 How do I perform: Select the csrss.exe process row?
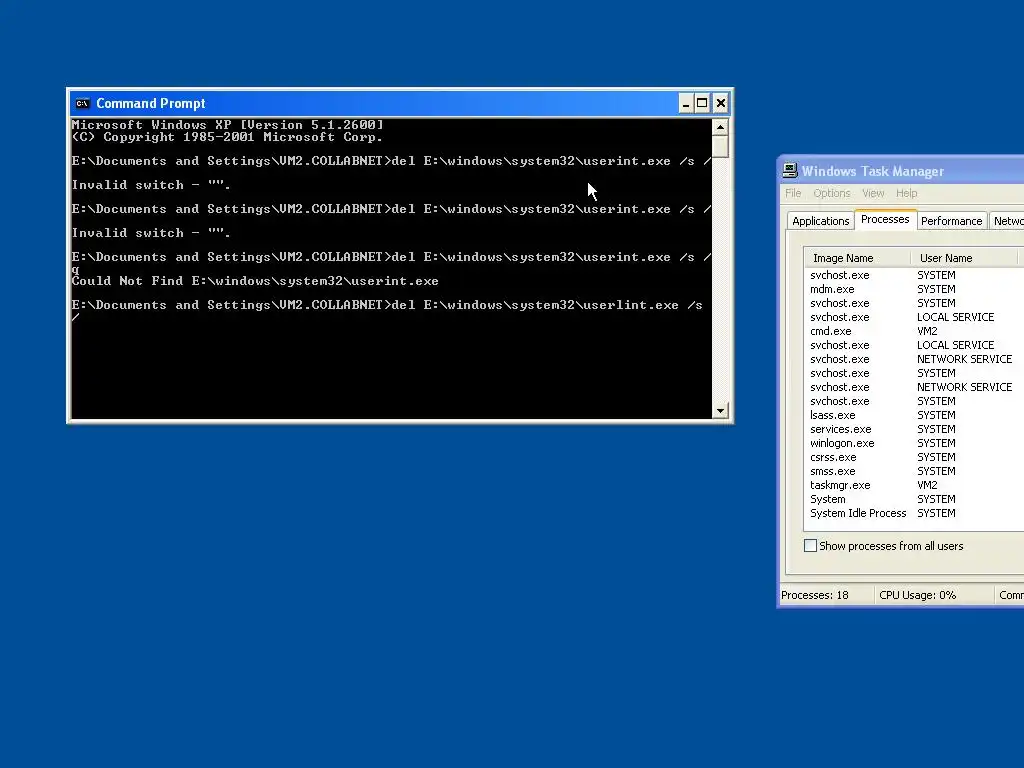[914, 457]
